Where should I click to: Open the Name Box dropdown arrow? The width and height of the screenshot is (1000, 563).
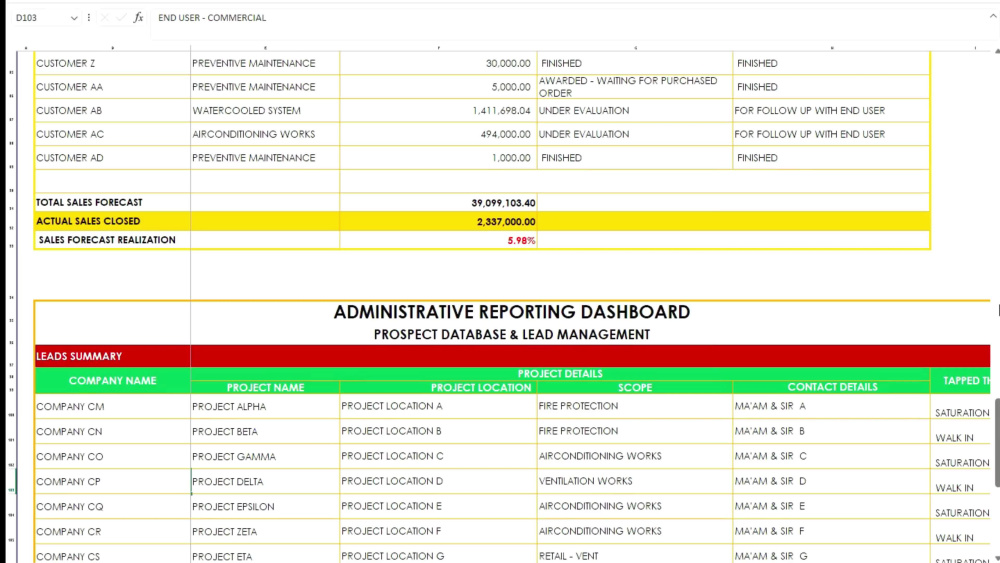74,18
